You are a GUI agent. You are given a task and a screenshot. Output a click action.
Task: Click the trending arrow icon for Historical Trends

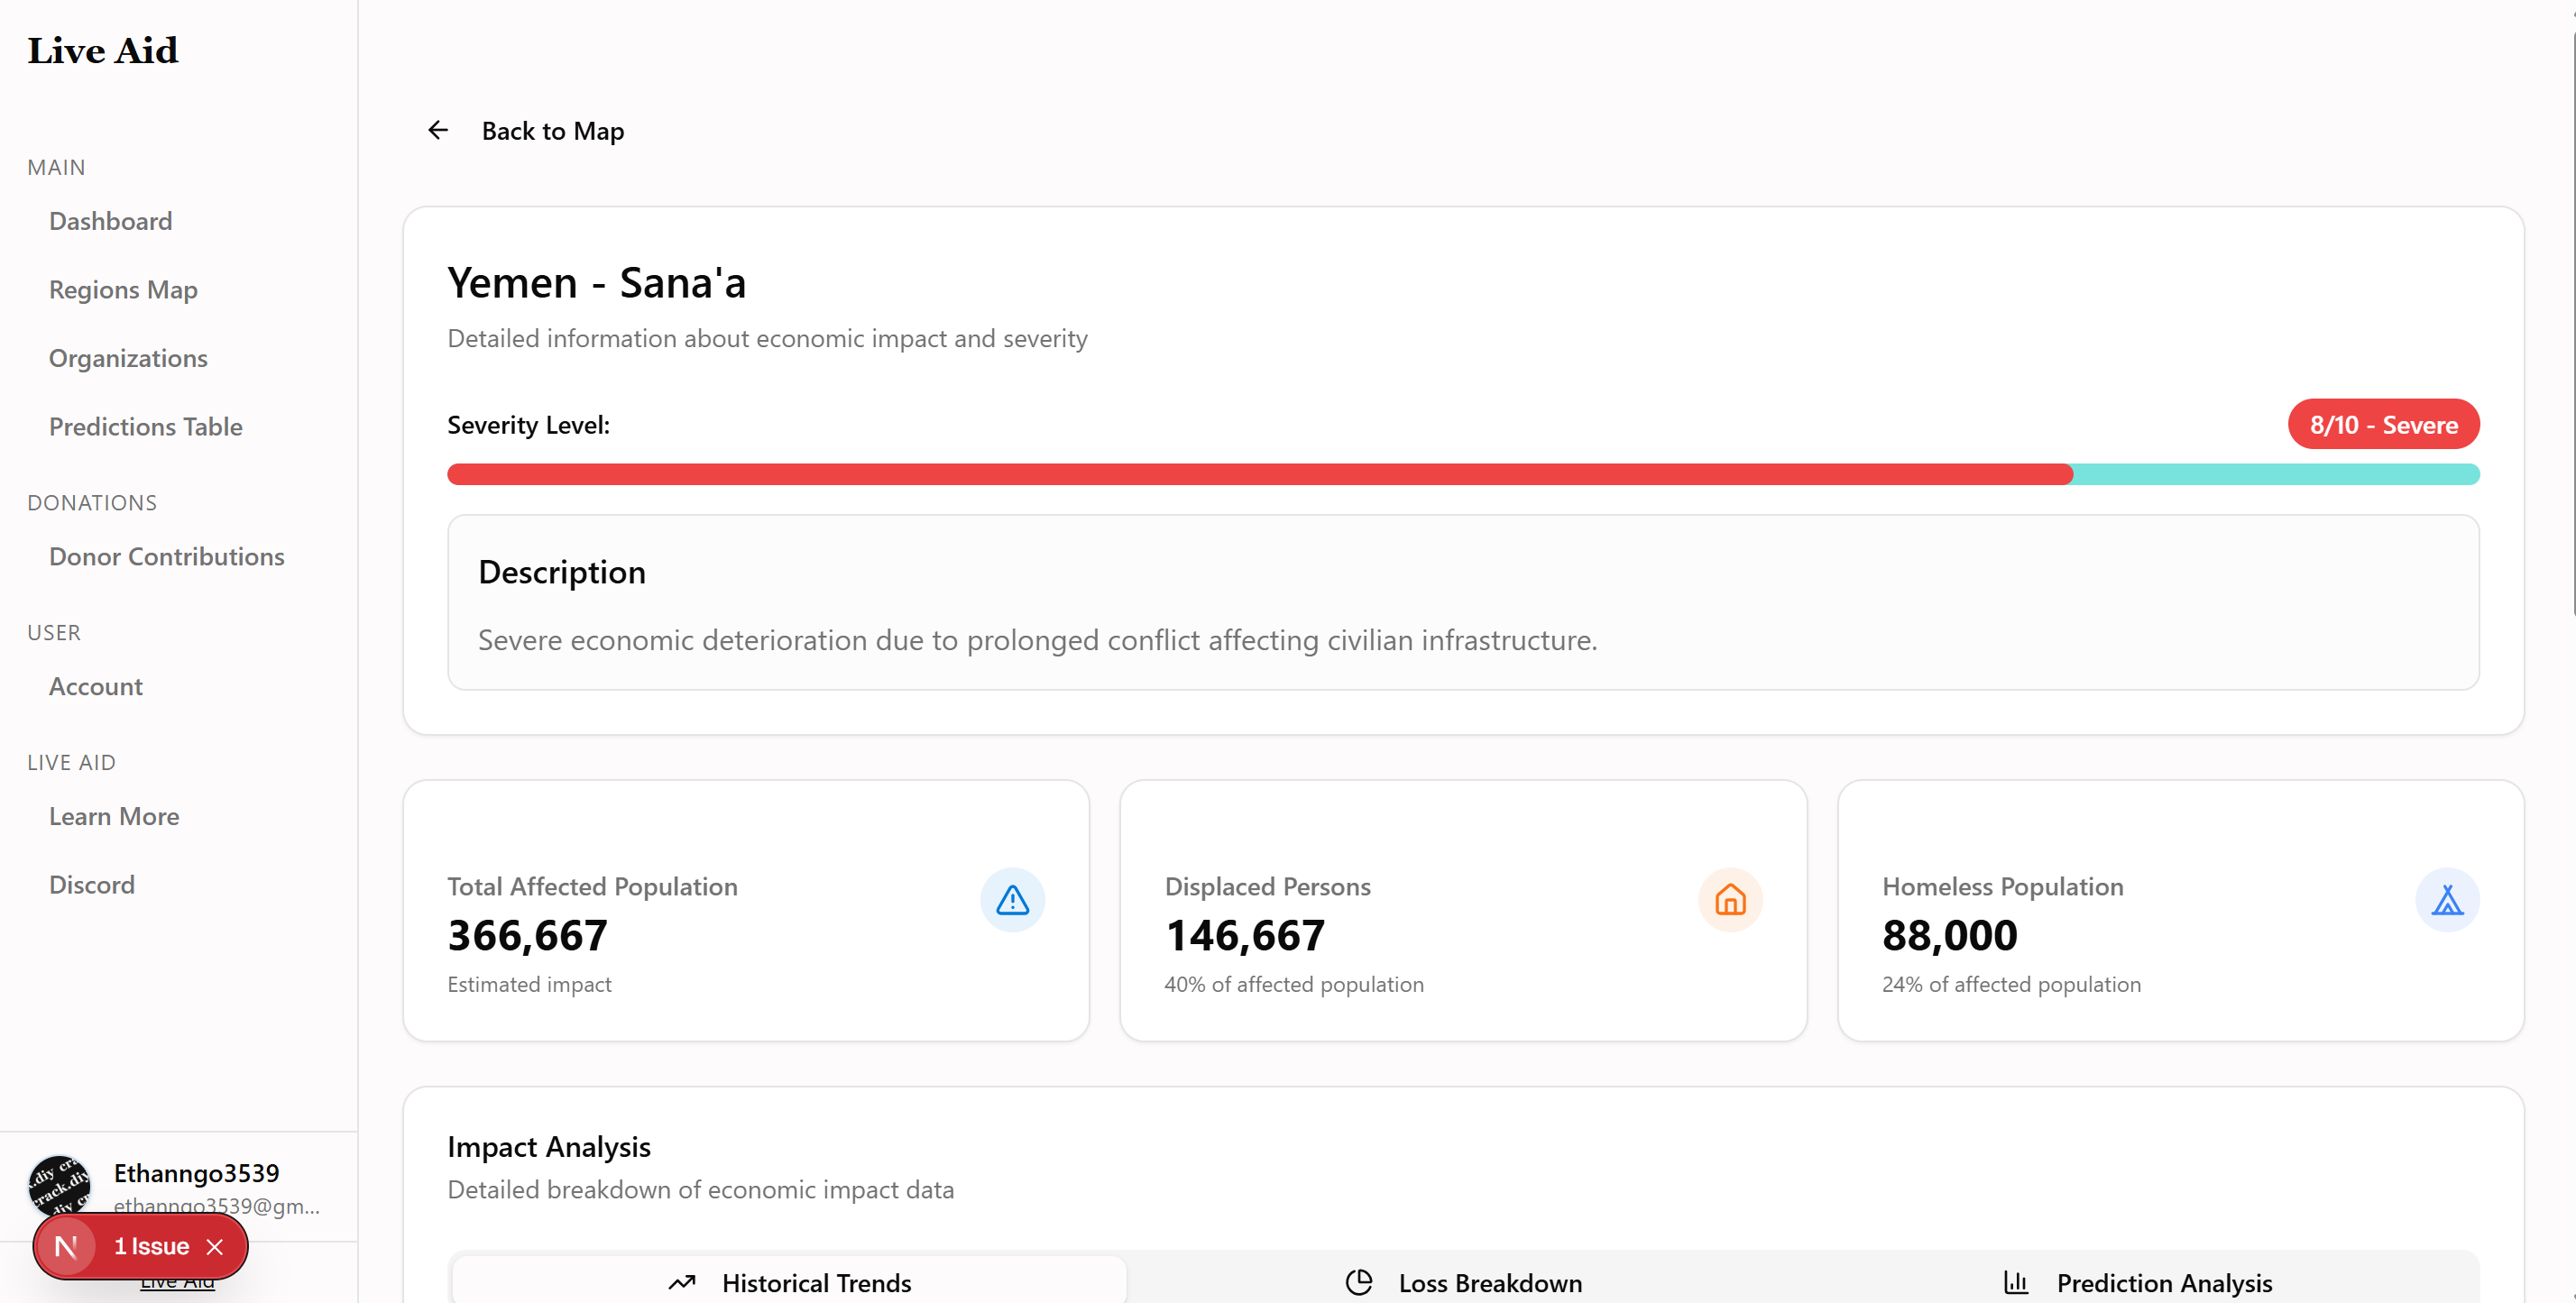tap(682, 1282)
